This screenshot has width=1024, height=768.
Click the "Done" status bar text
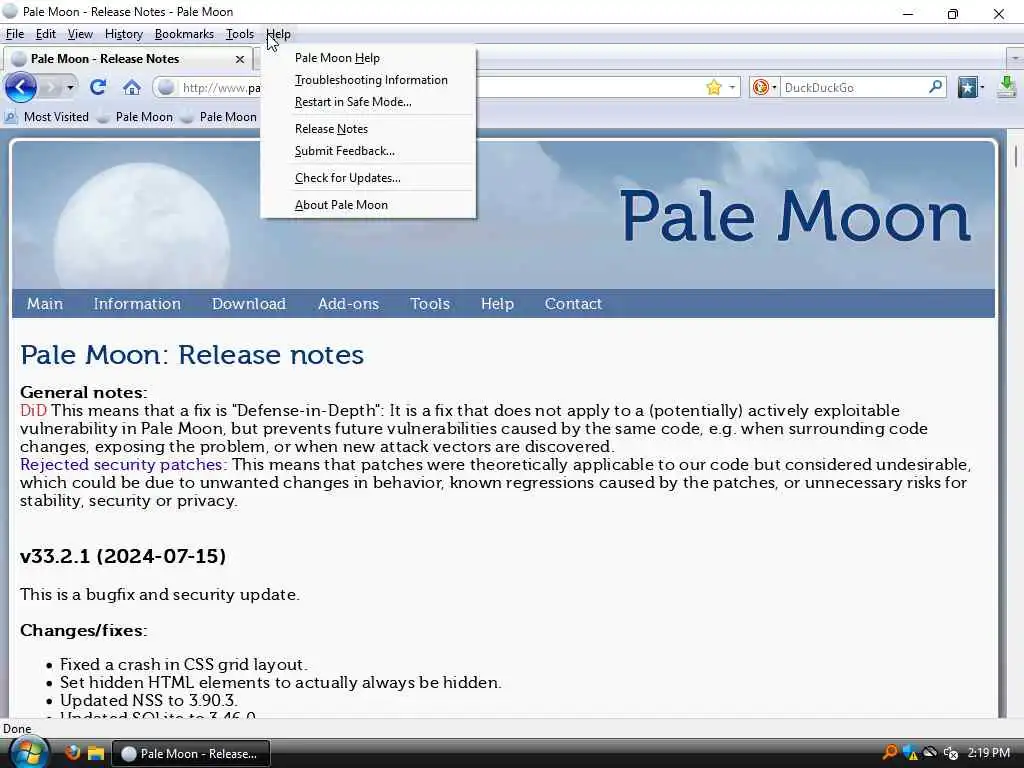pyautogui.click(x=17, y=729)
